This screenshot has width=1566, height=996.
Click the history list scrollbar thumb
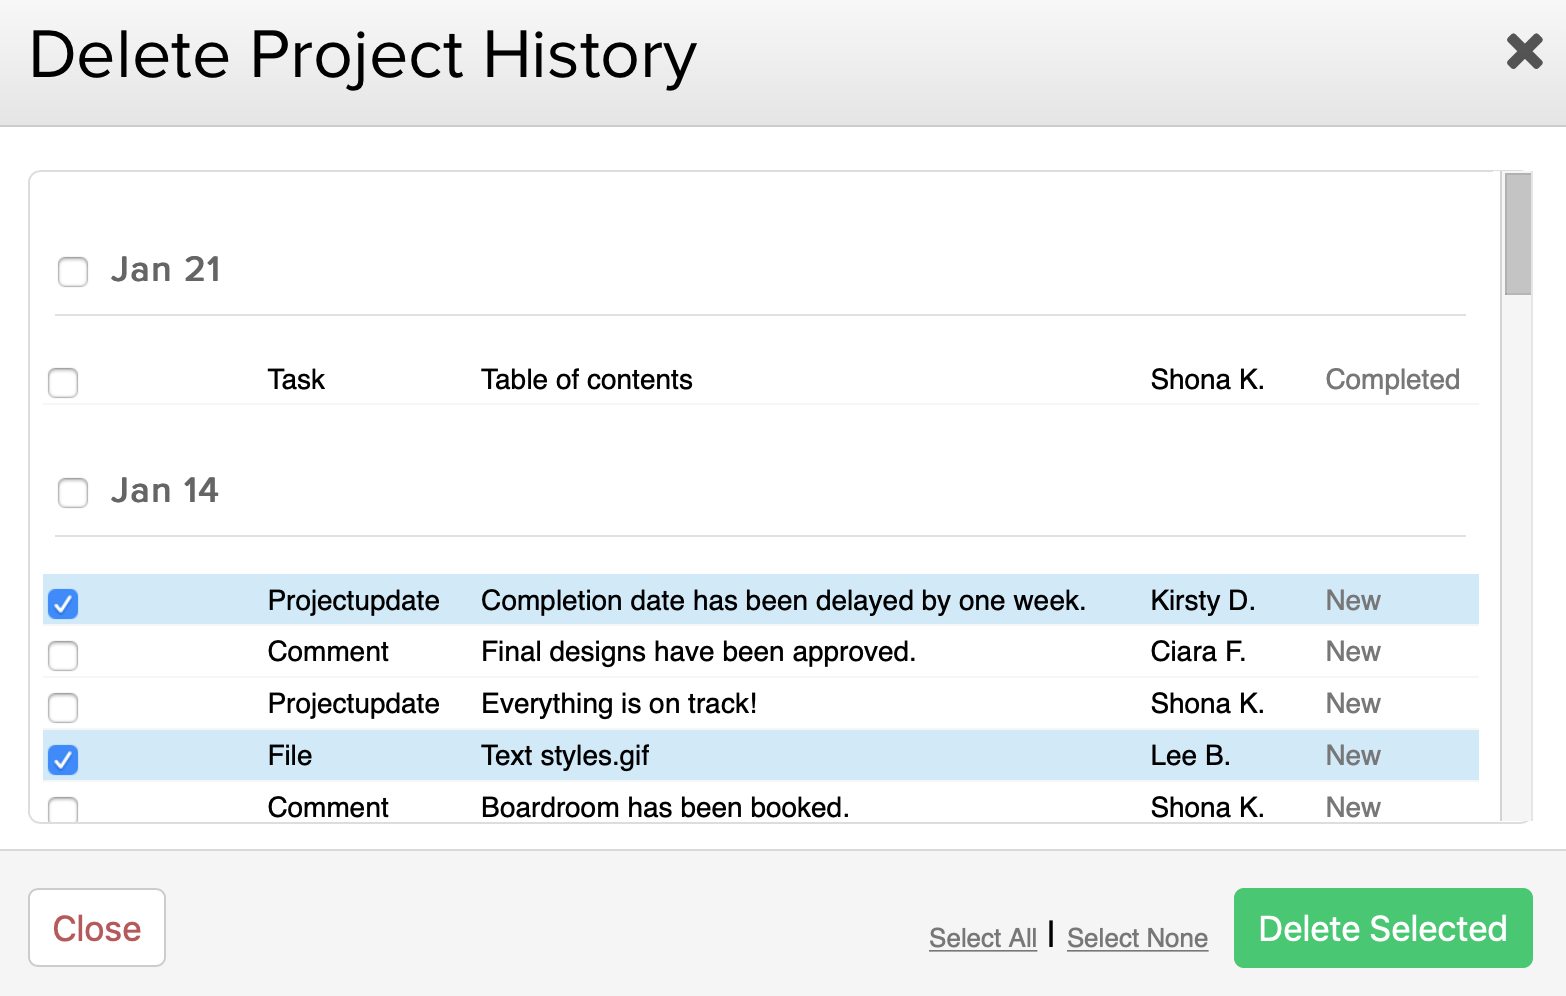pos(1517,234)
